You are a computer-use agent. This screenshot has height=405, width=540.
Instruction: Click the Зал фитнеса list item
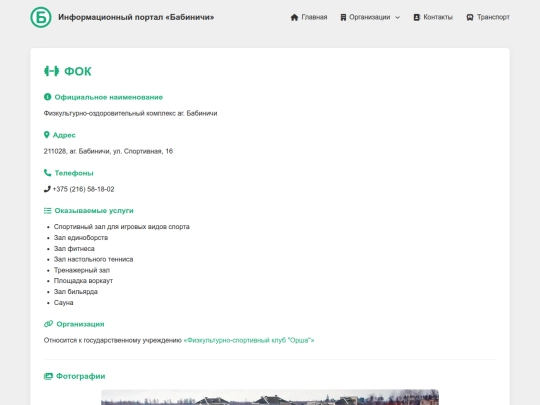74,248
